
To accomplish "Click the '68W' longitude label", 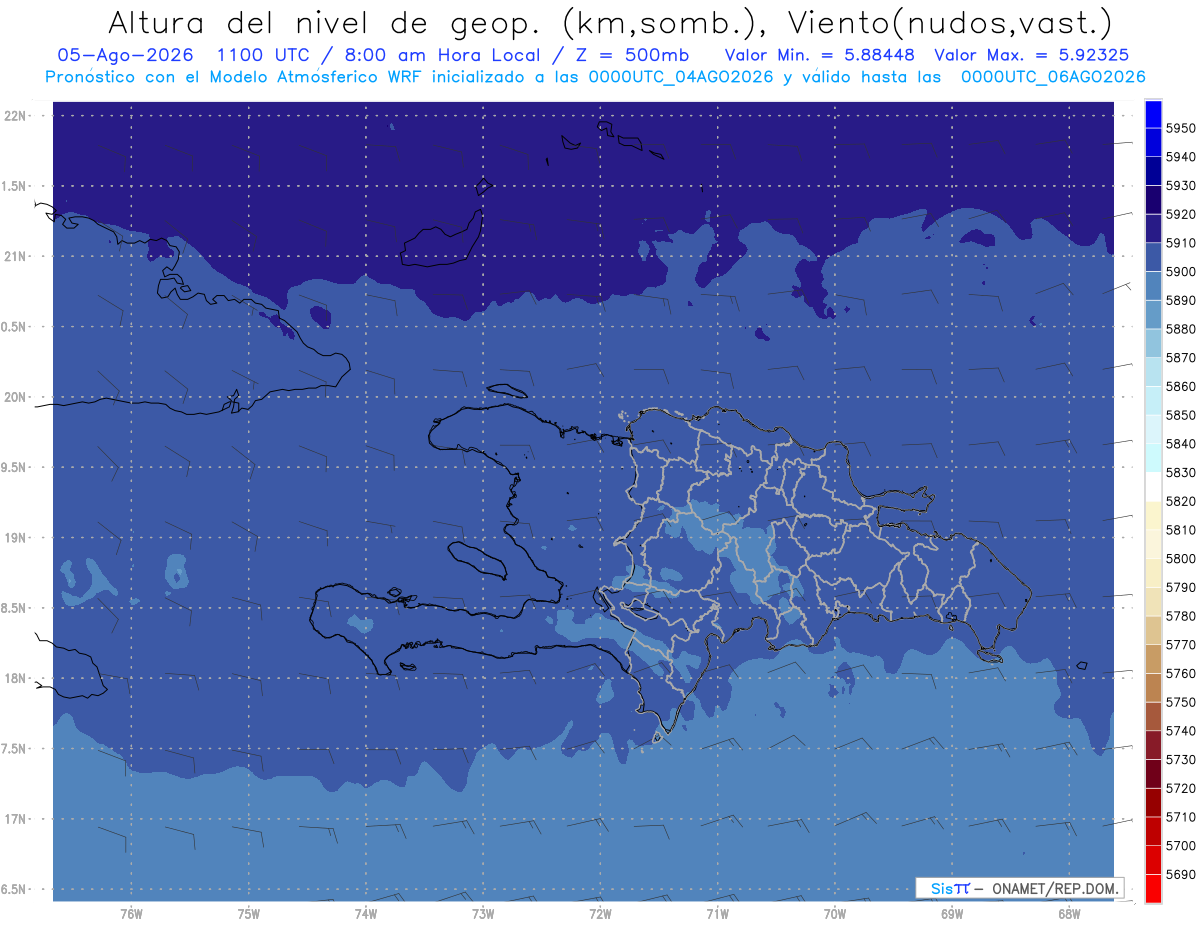I will pyautogui.click(x=1069, y=914).
